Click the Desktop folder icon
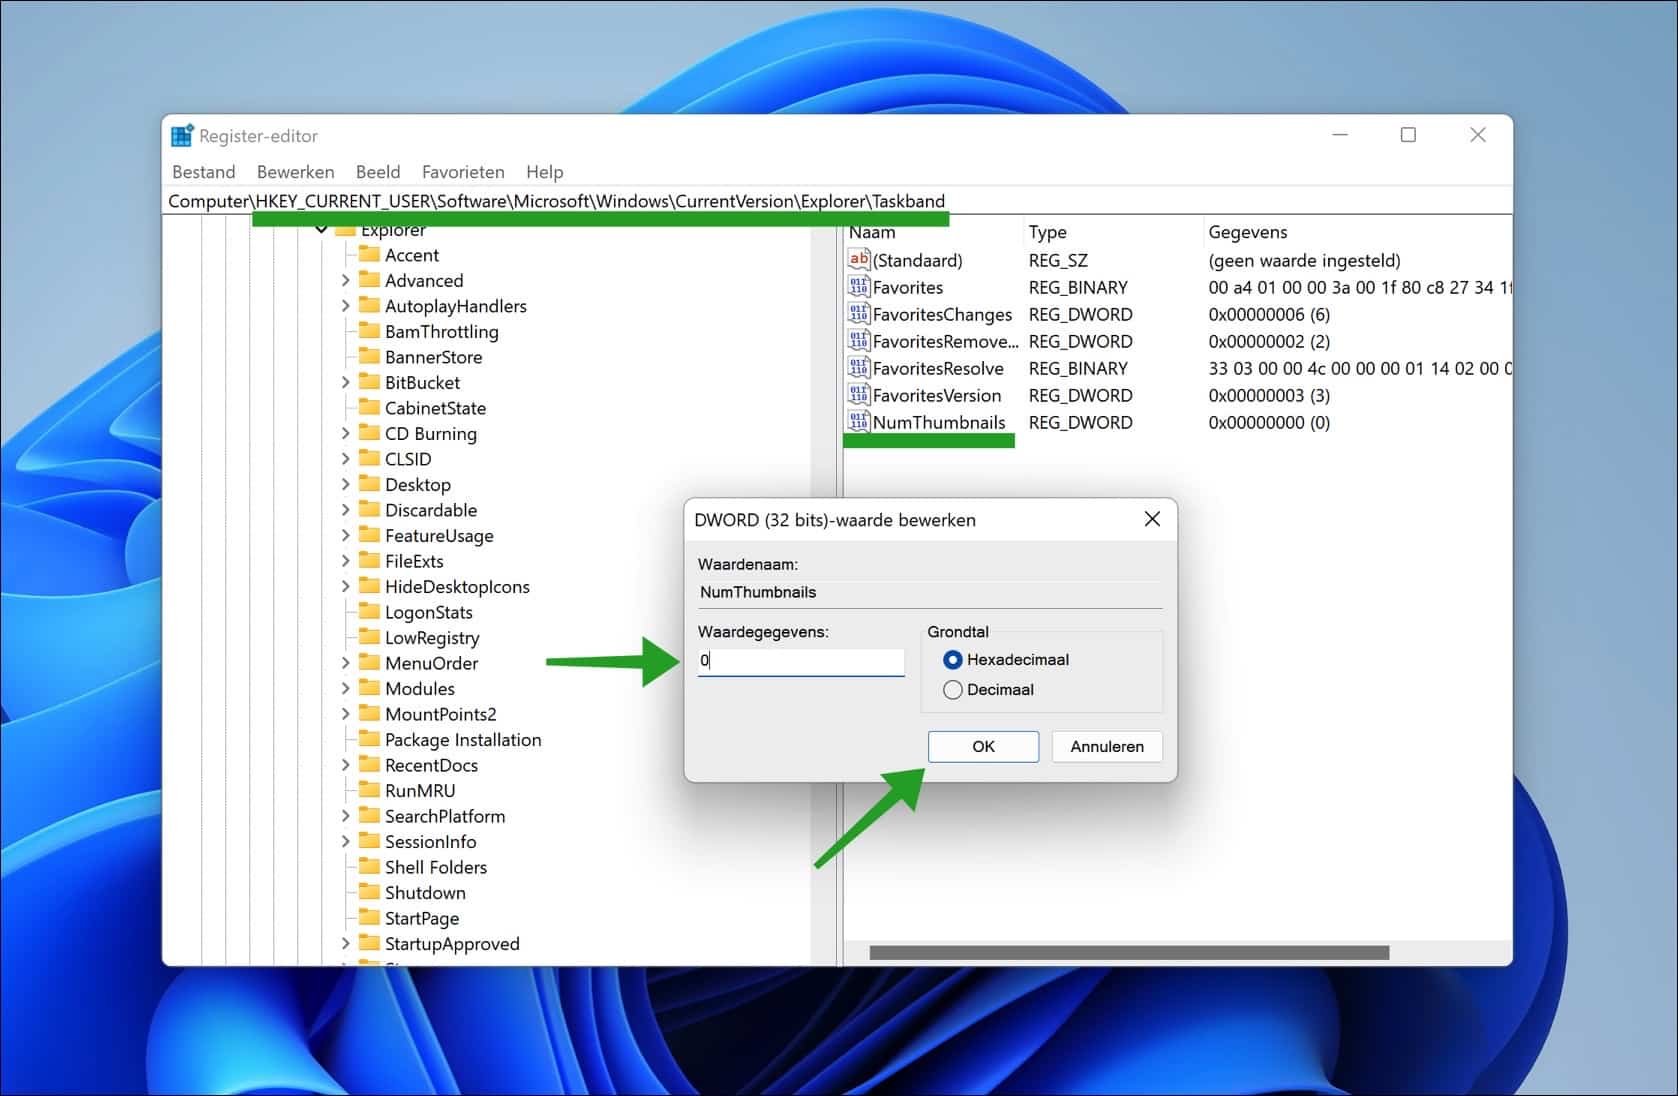Screen dimensions: 1678x1096 click(369, 484)
